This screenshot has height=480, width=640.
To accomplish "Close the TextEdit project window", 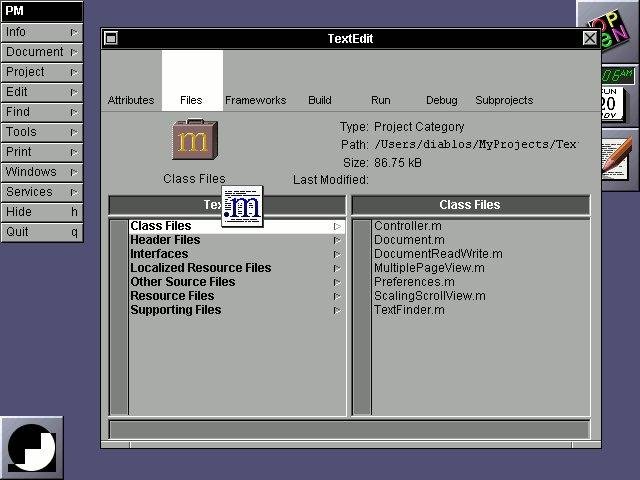I will 589,38.
